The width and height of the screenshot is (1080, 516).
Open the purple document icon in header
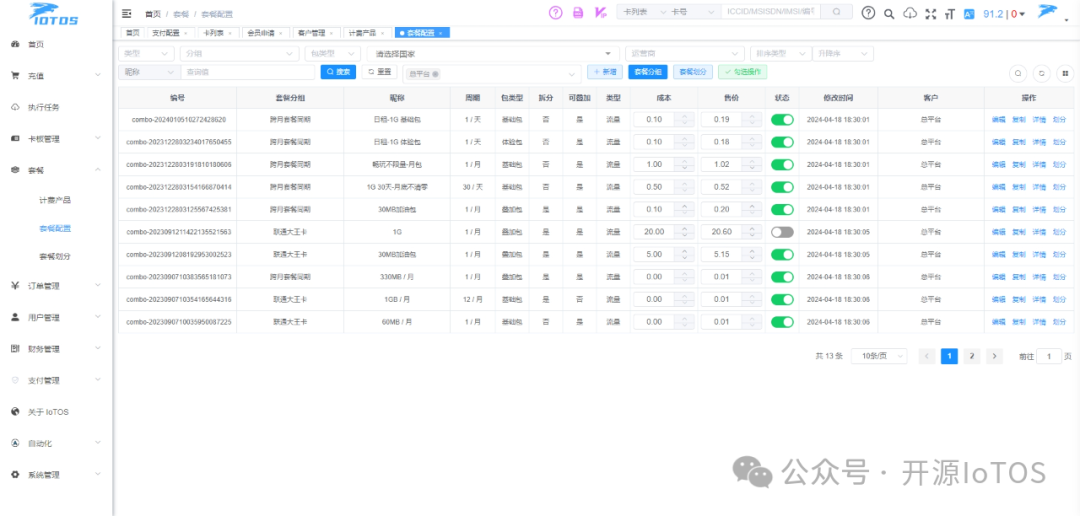579,12
